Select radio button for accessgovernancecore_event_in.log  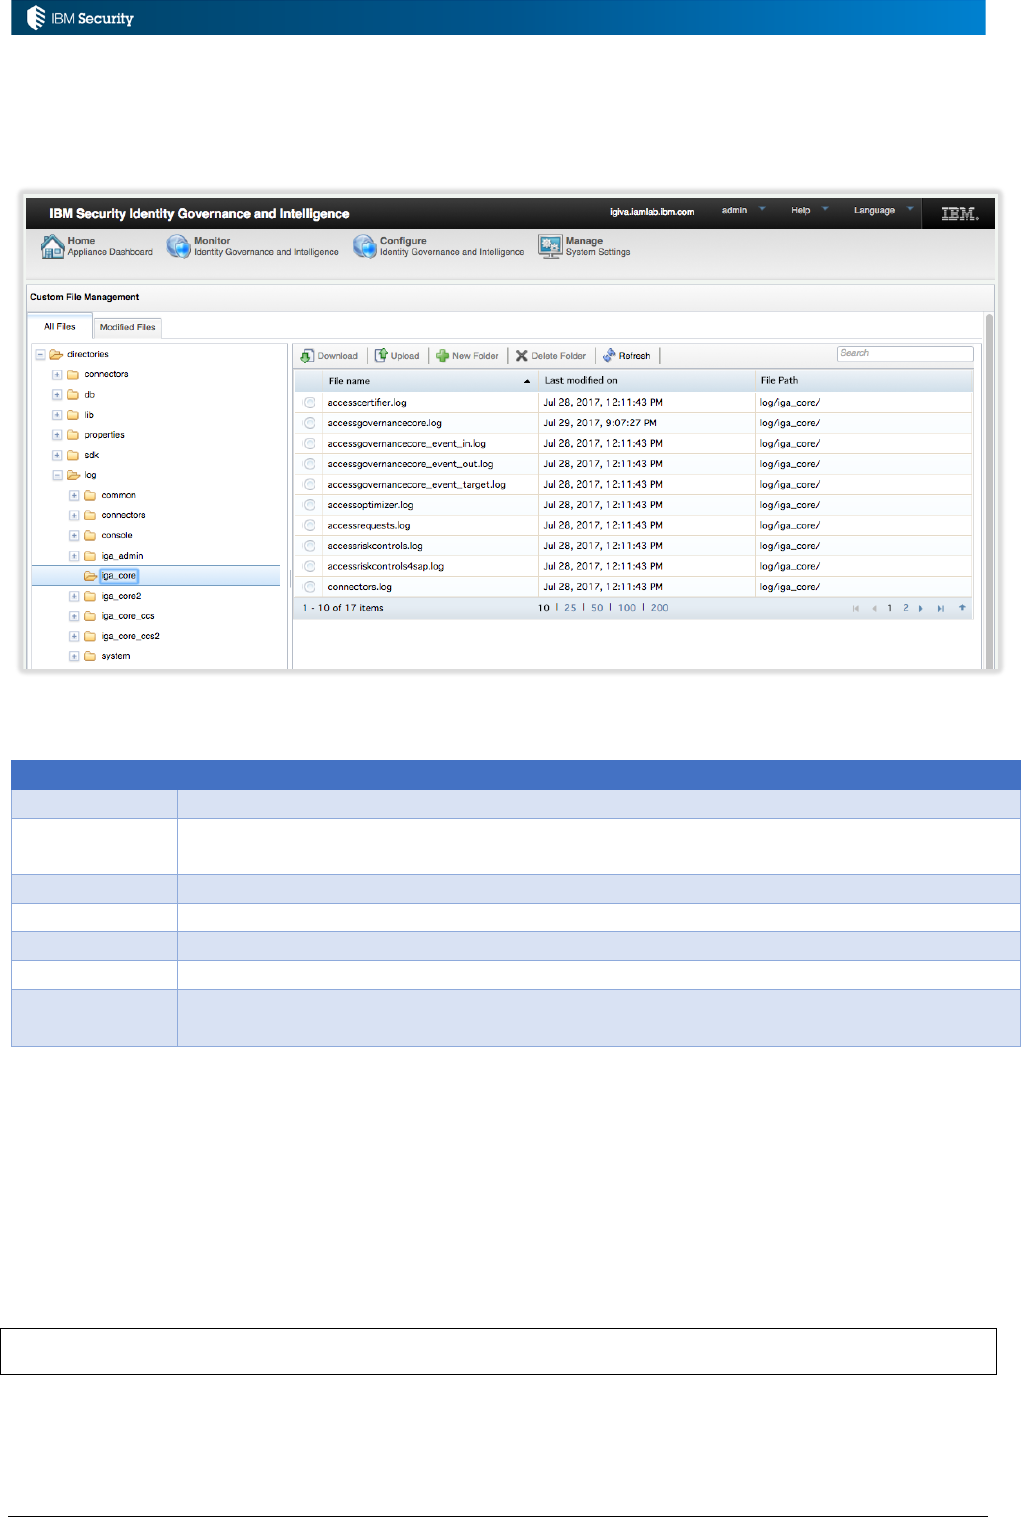(309, 443)
